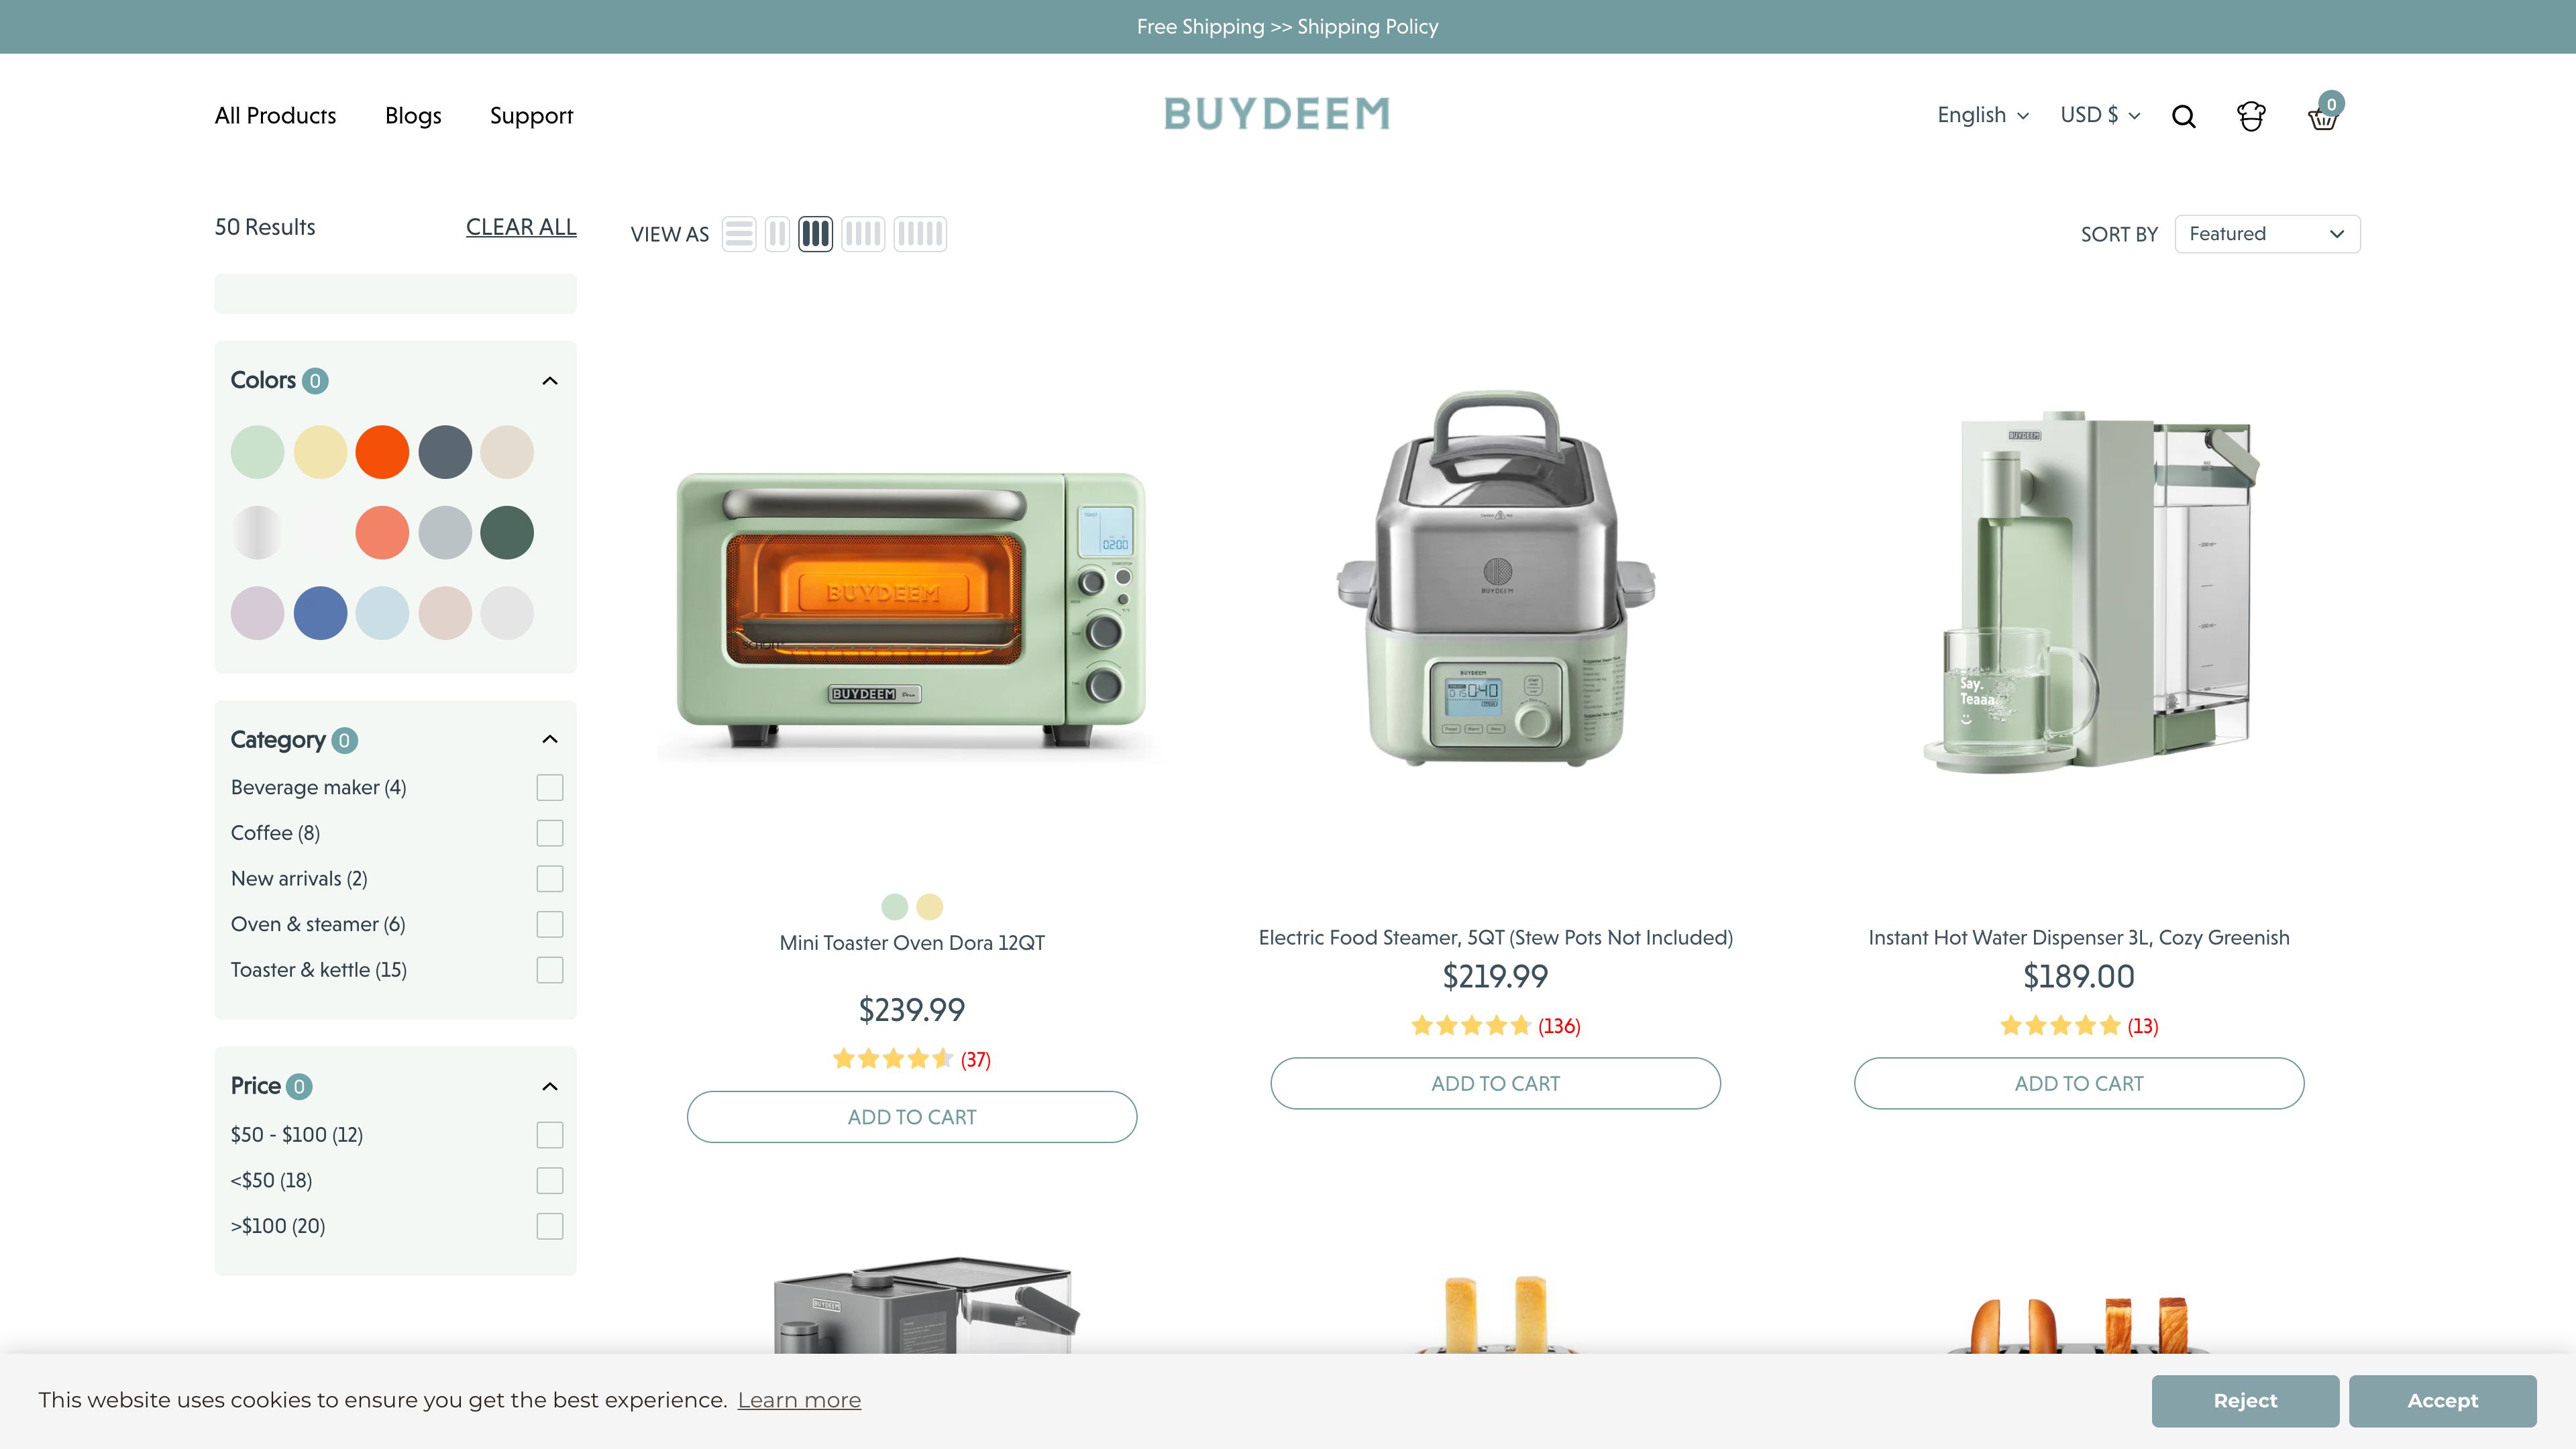Screen dimensions: 2576x1449
Task: Select the orange color swatch filter
Action: pos(382,452)
